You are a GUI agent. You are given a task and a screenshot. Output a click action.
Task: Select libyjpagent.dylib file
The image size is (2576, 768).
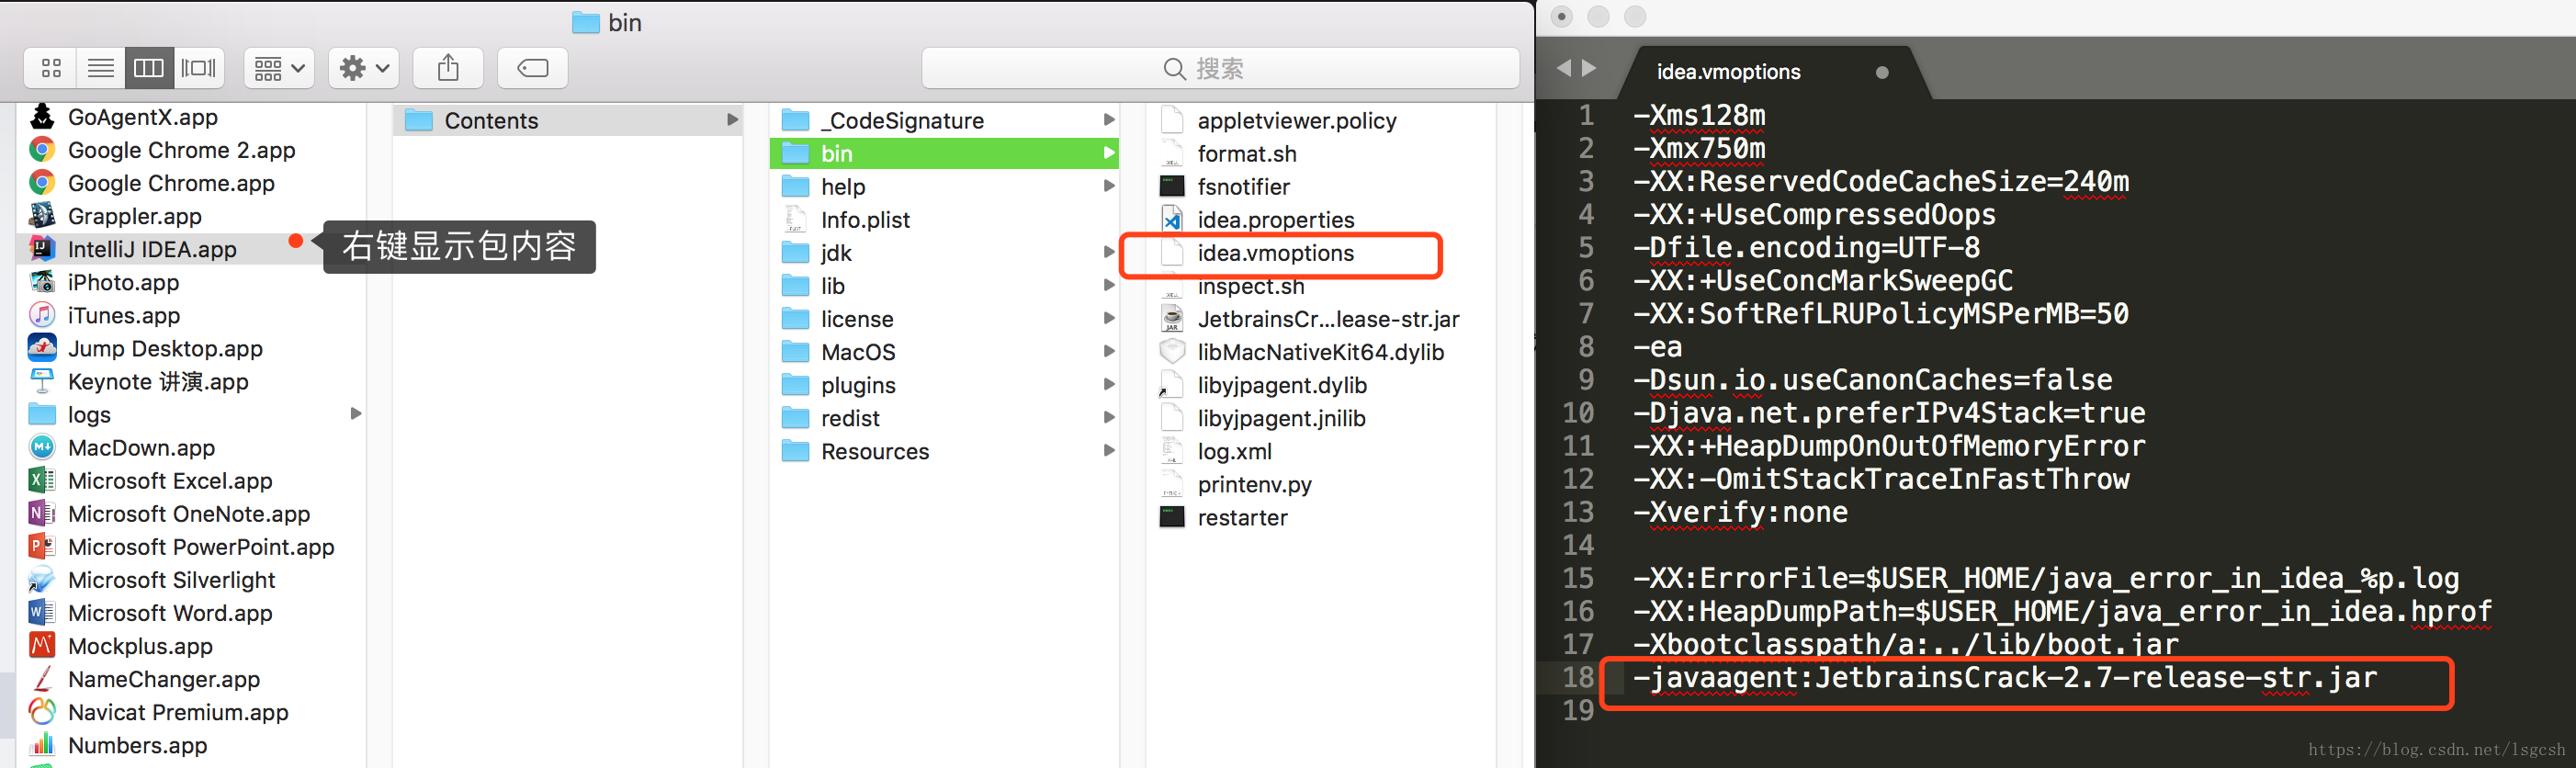(1281, 384)
